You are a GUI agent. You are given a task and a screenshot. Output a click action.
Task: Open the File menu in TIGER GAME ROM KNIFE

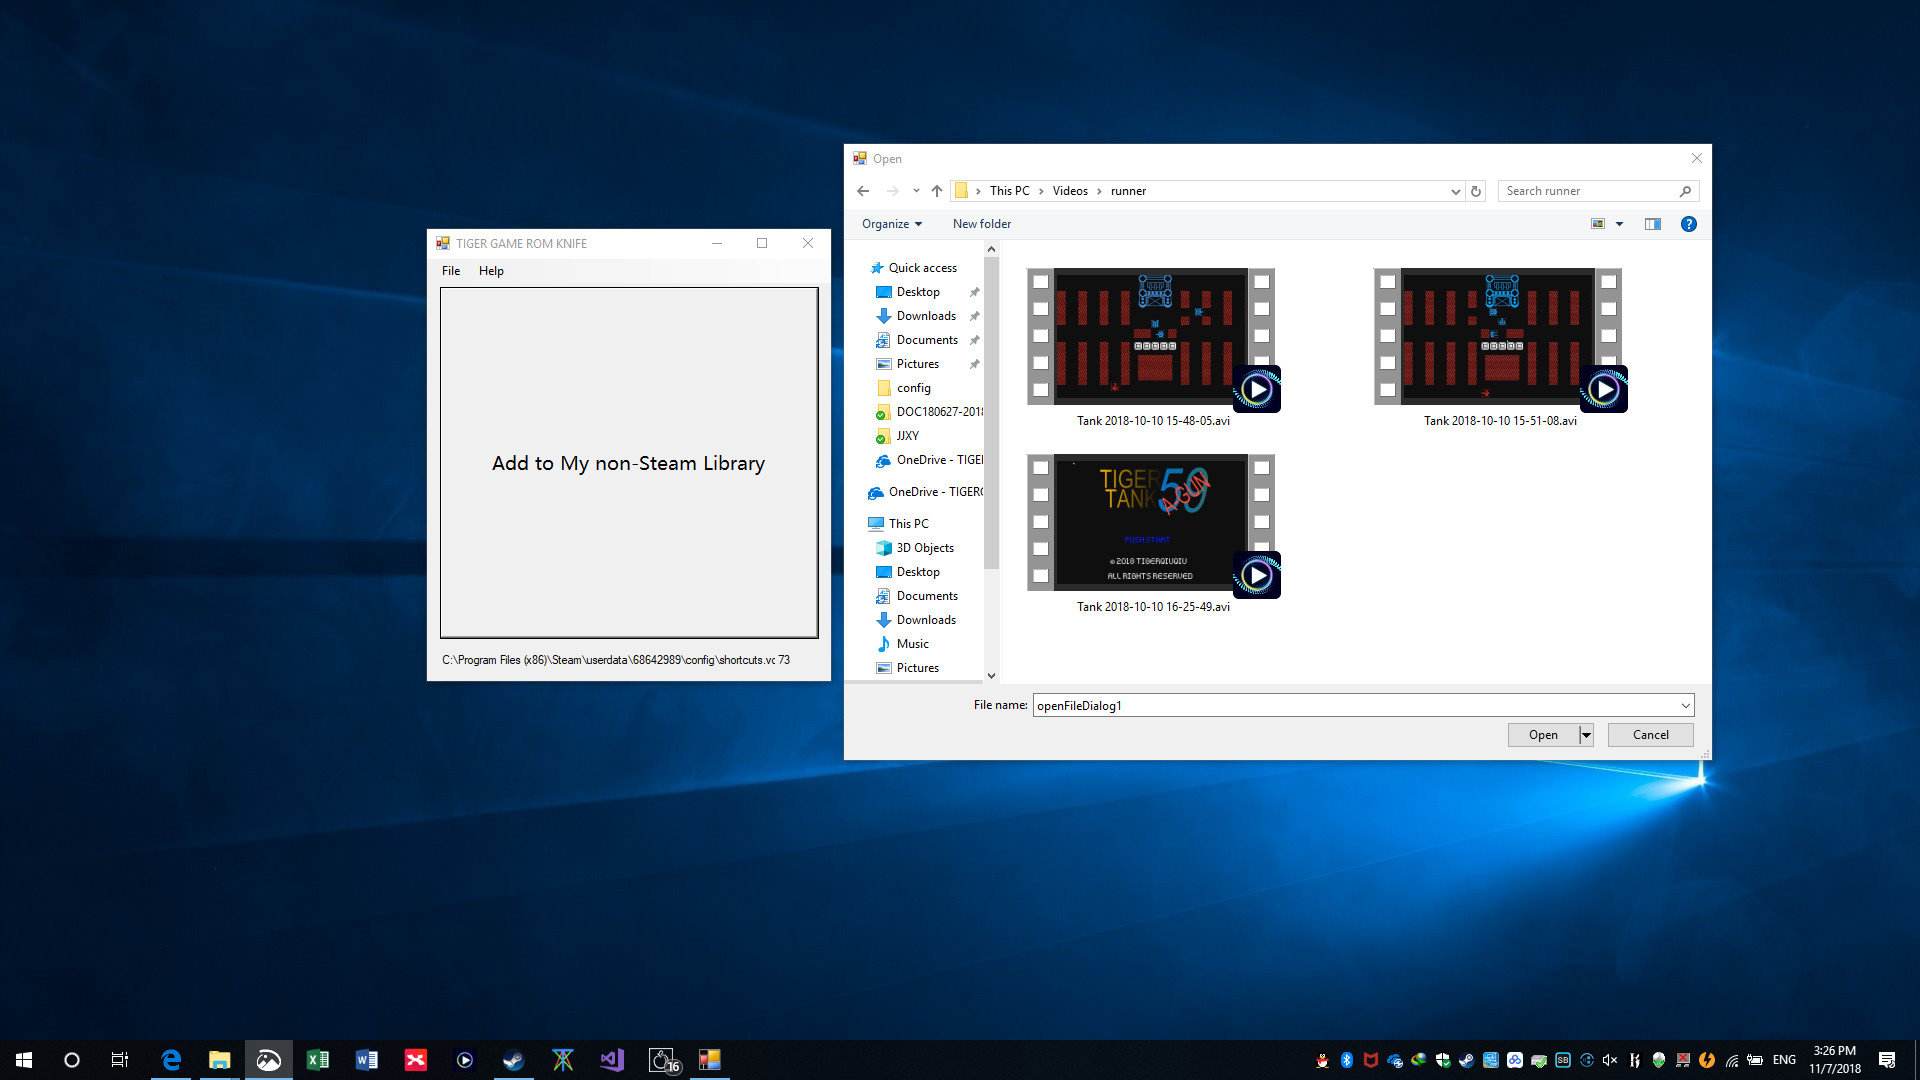click(x=450, y=270)
